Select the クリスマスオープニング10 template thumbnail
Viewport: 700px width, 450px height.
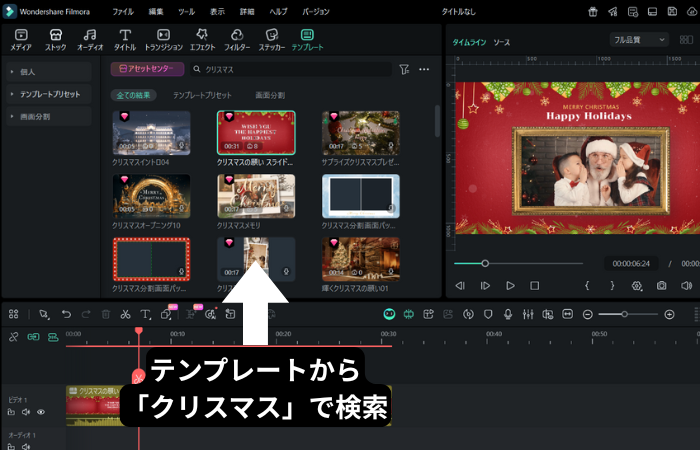(x=151, y=196)
